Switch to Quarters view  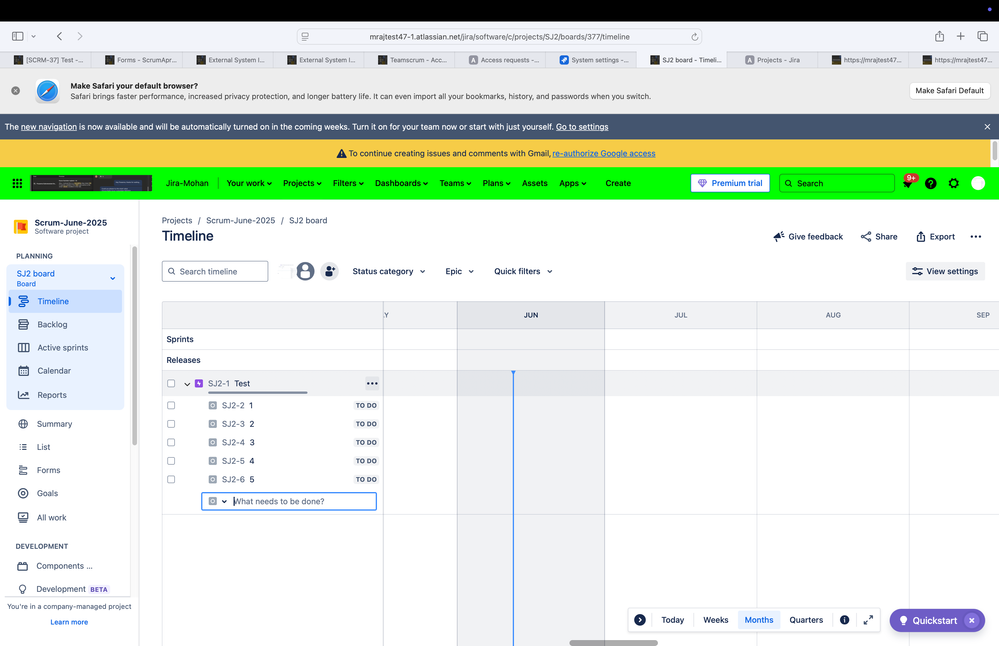806,620
